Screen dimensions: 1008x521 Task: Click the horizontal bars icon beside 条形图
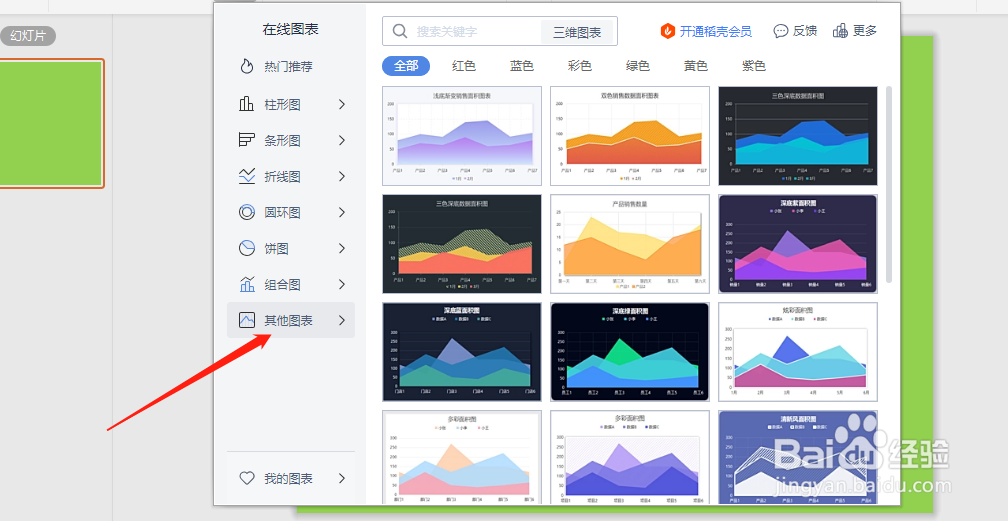(247, 140)
